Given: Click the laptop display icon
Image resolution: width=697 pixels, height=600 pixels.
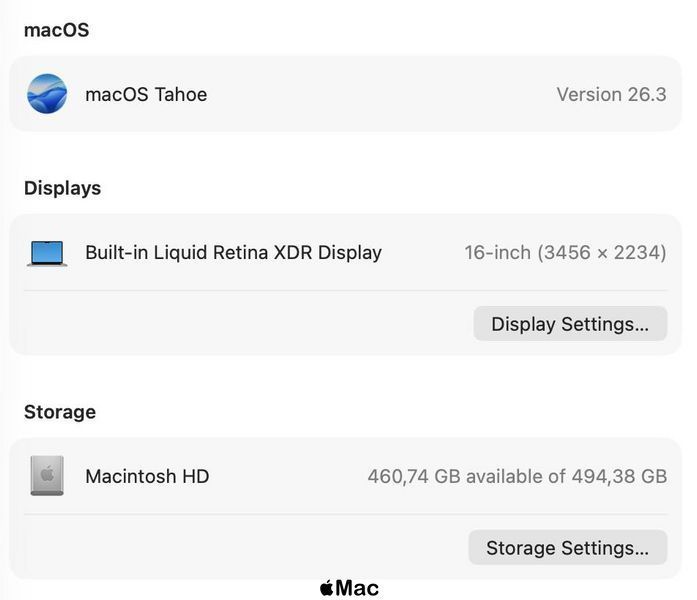Looking at the screenshot, I should (47, 253).
